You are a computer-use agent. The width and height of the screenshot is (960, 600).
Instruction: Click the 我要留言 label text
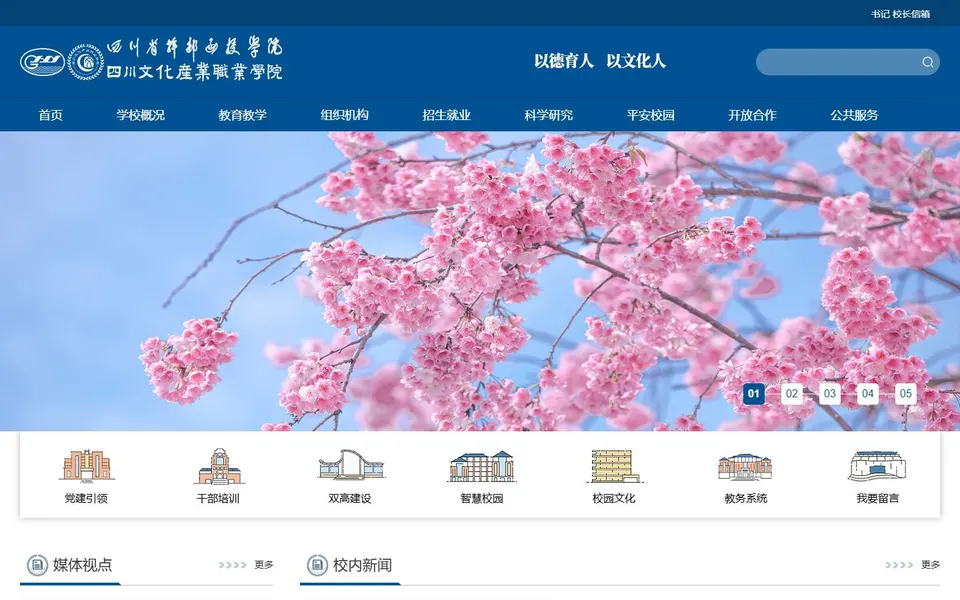[x=877, y=498]
